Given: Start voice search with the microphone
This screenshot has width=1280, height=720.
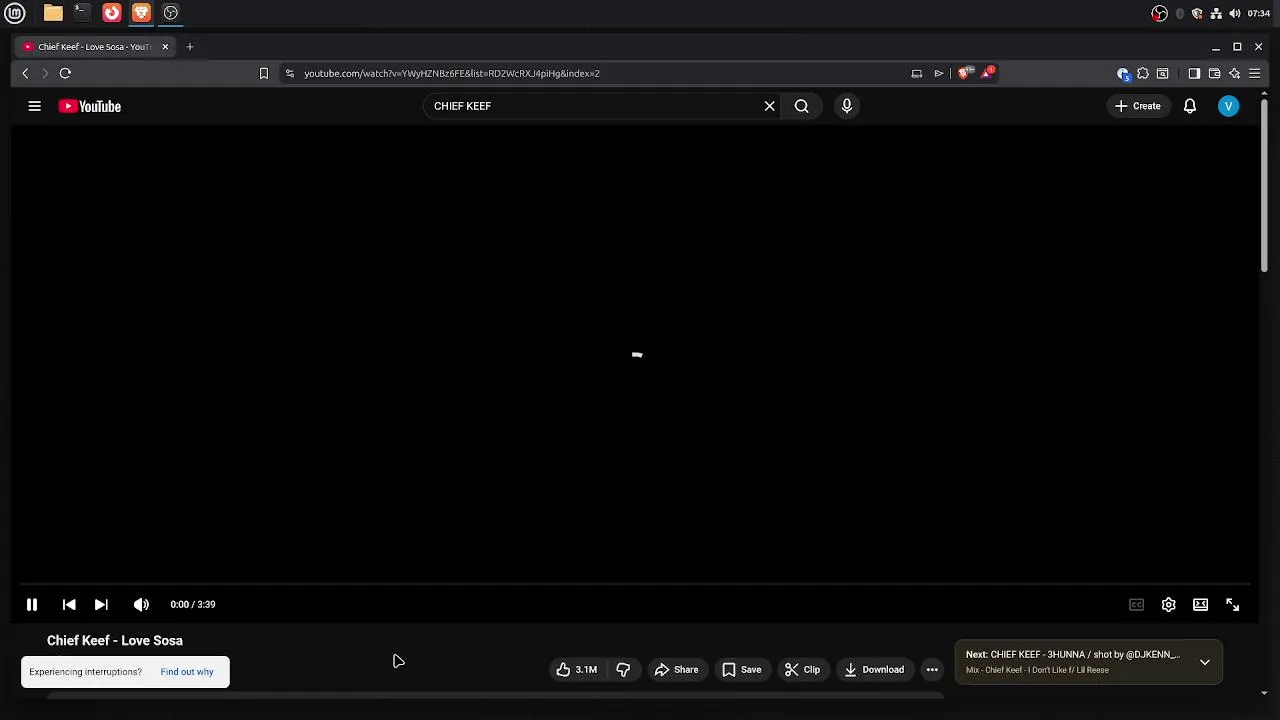Looking at the screenshot, I should (847, 106).
